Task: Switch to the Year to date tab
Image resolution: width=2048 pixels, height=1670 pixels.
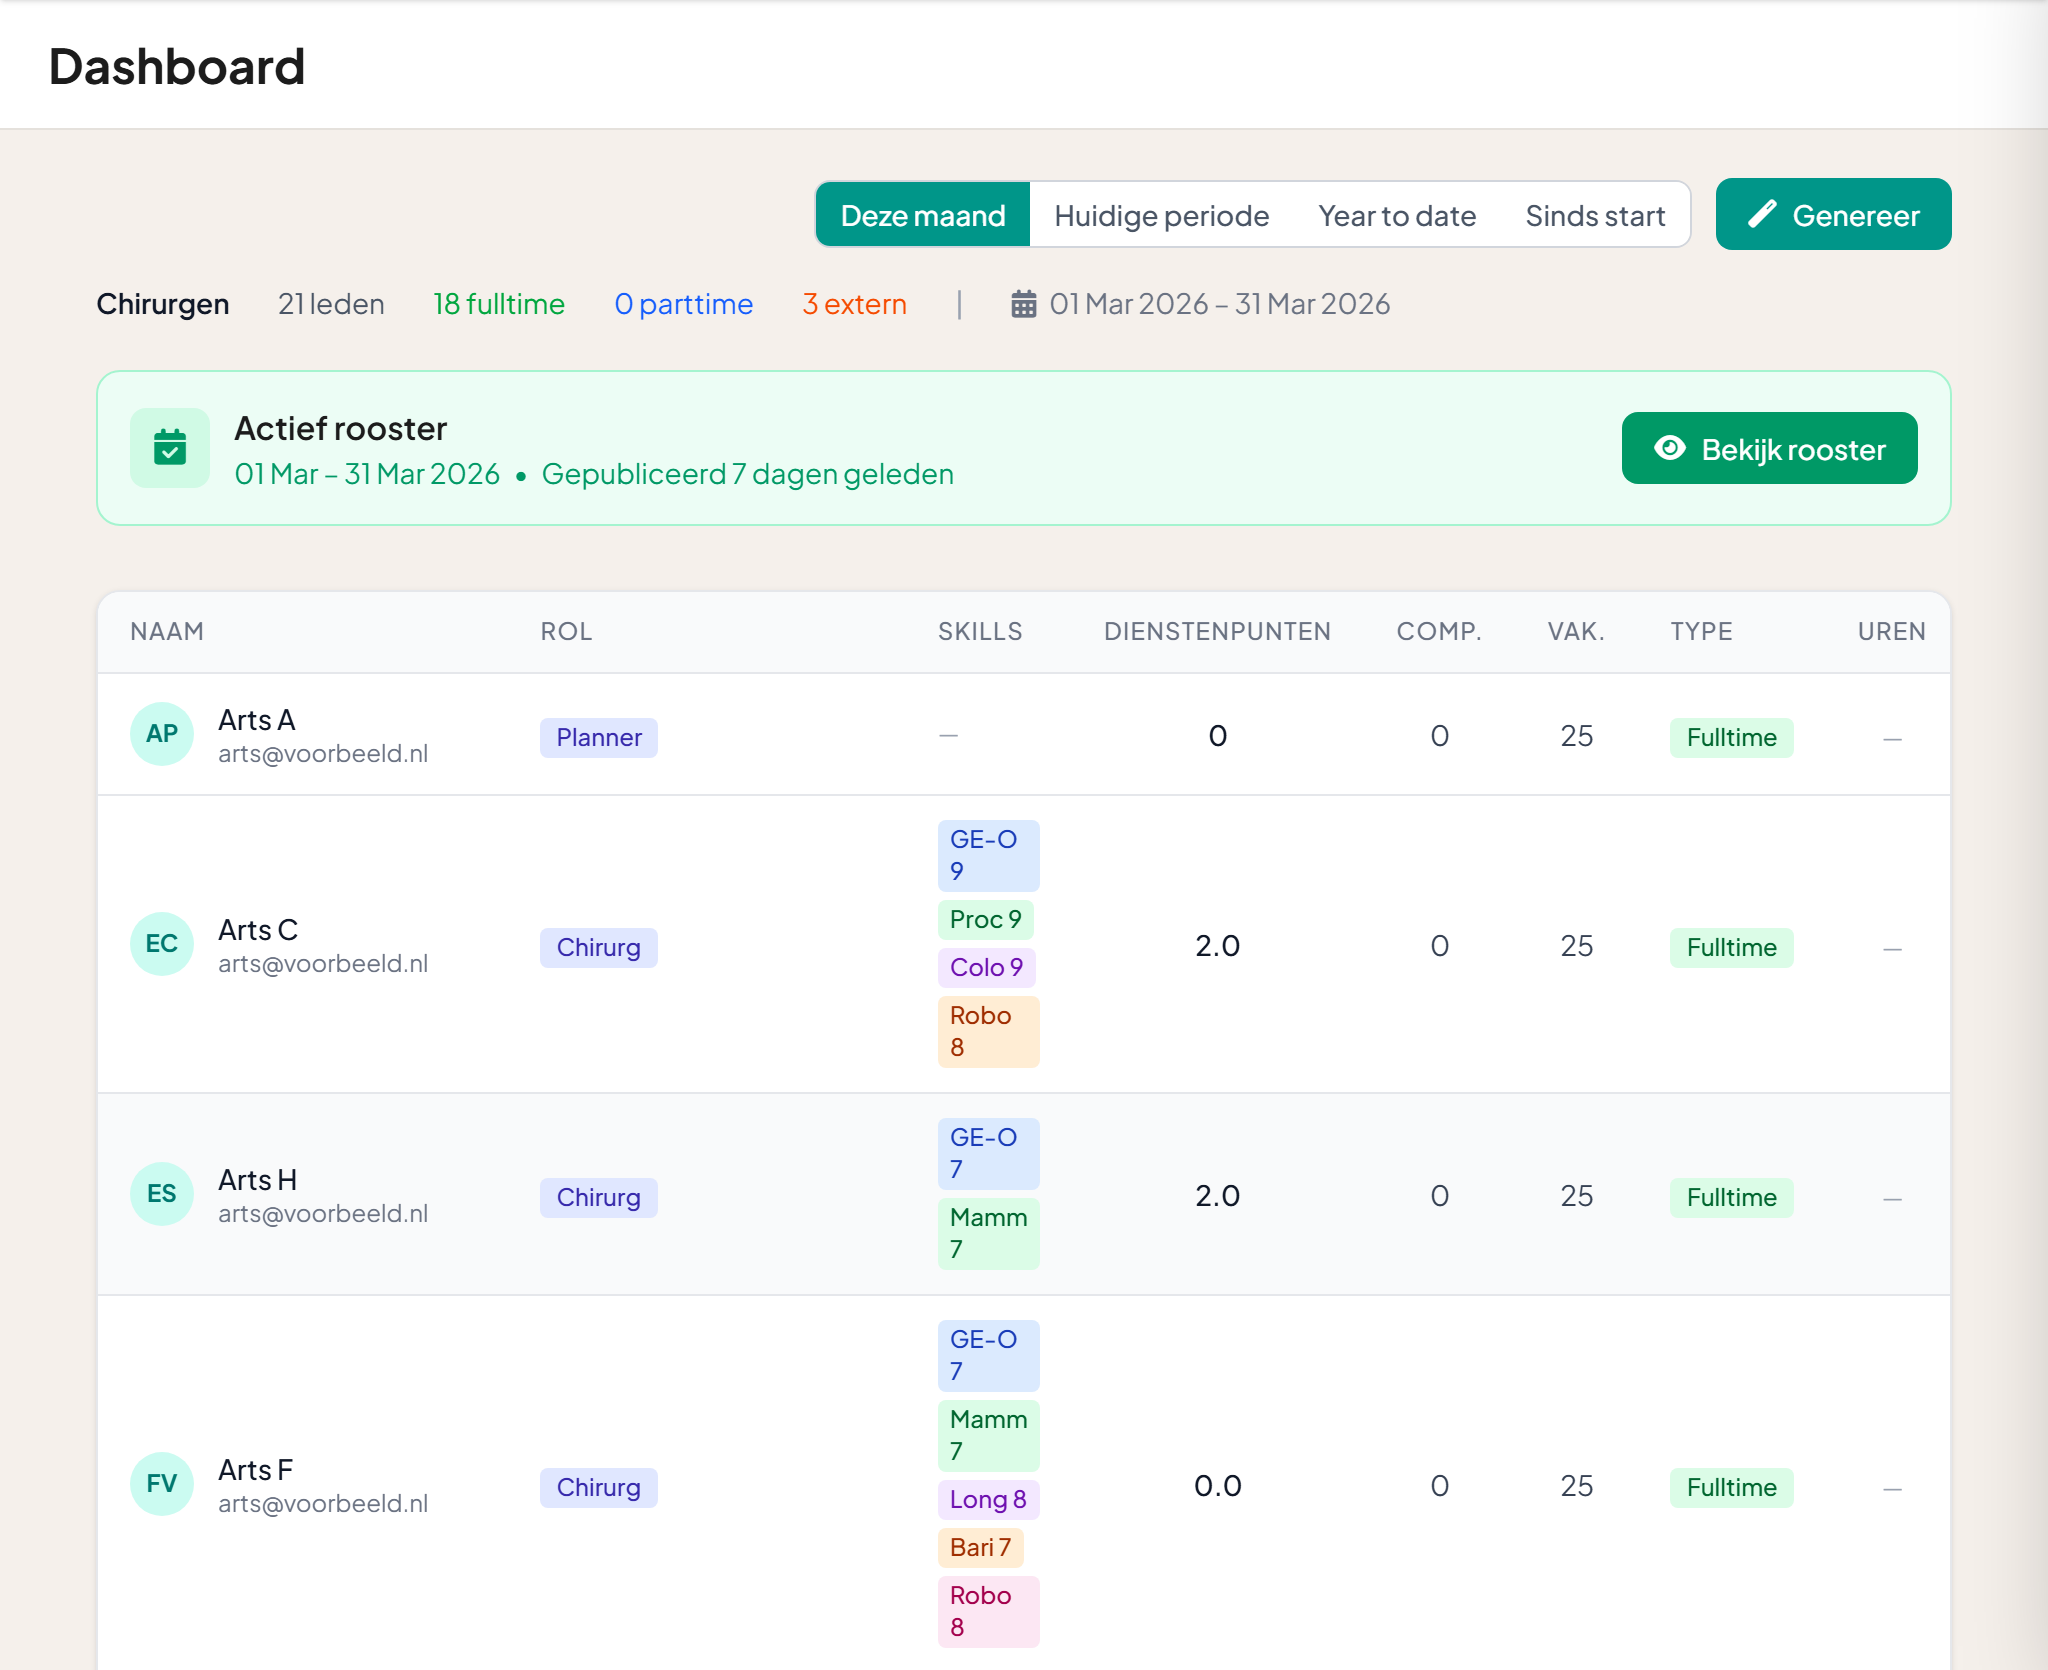Action: [x=1396, y=215]
